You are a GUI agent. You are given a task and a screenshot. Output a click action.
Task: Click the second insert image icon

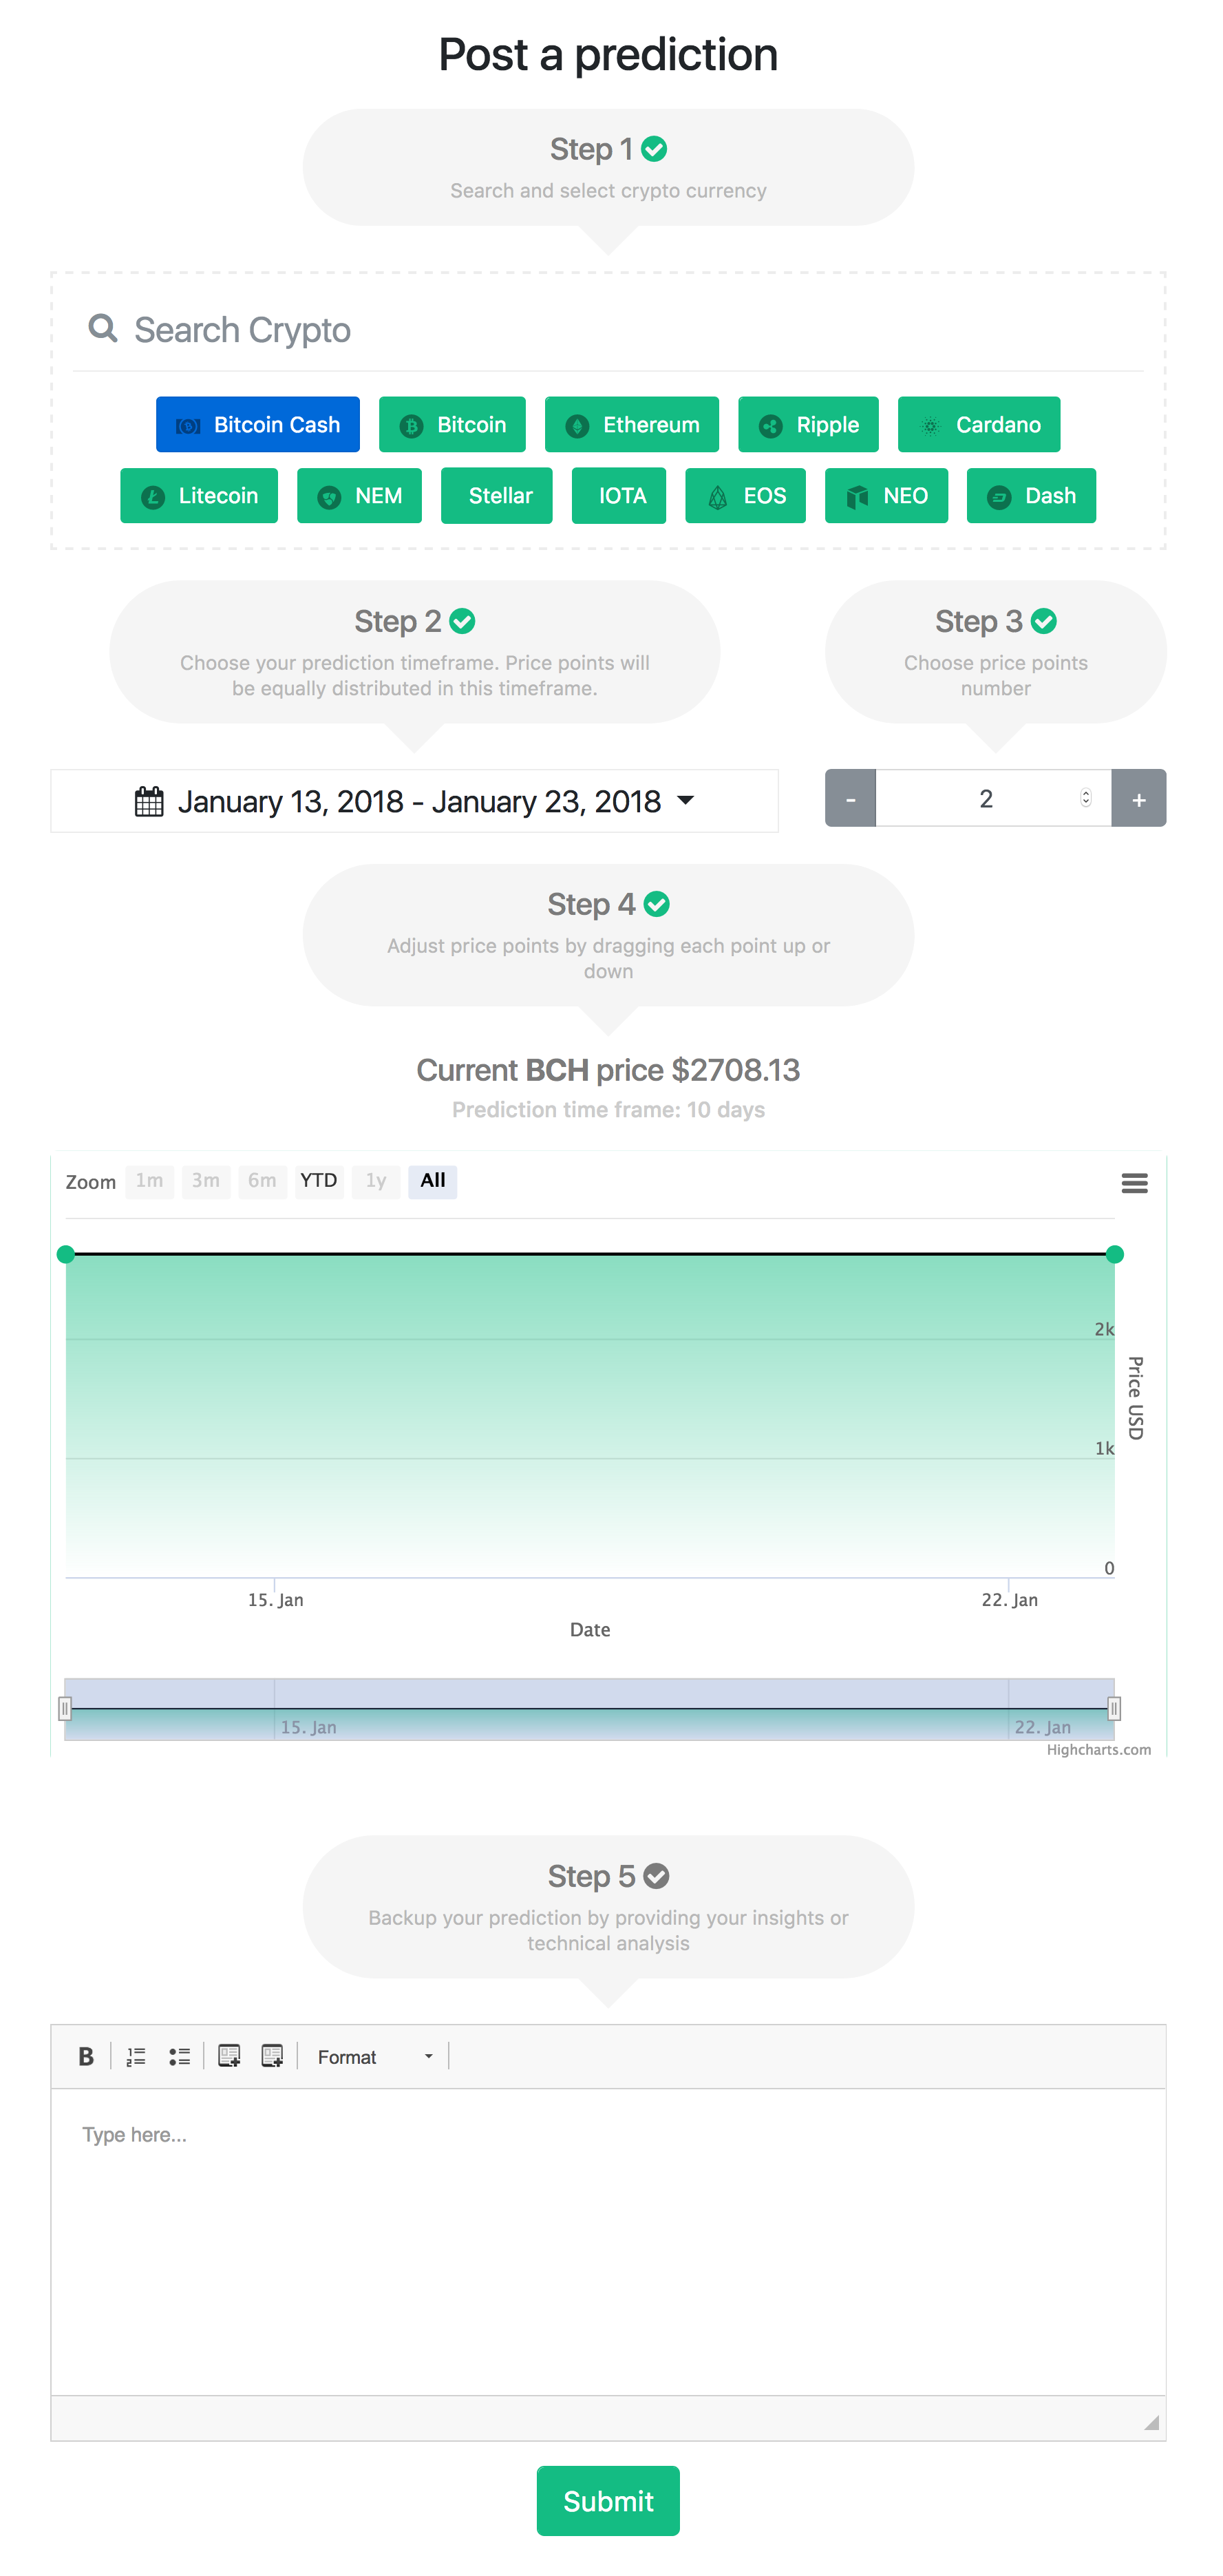coord(272,2056)
